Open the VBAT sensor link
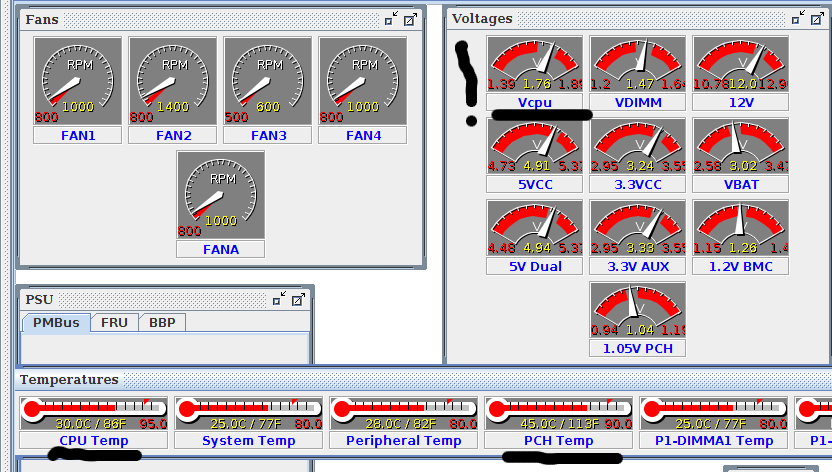This screenshot has width=832, height=472. [740, 185]
